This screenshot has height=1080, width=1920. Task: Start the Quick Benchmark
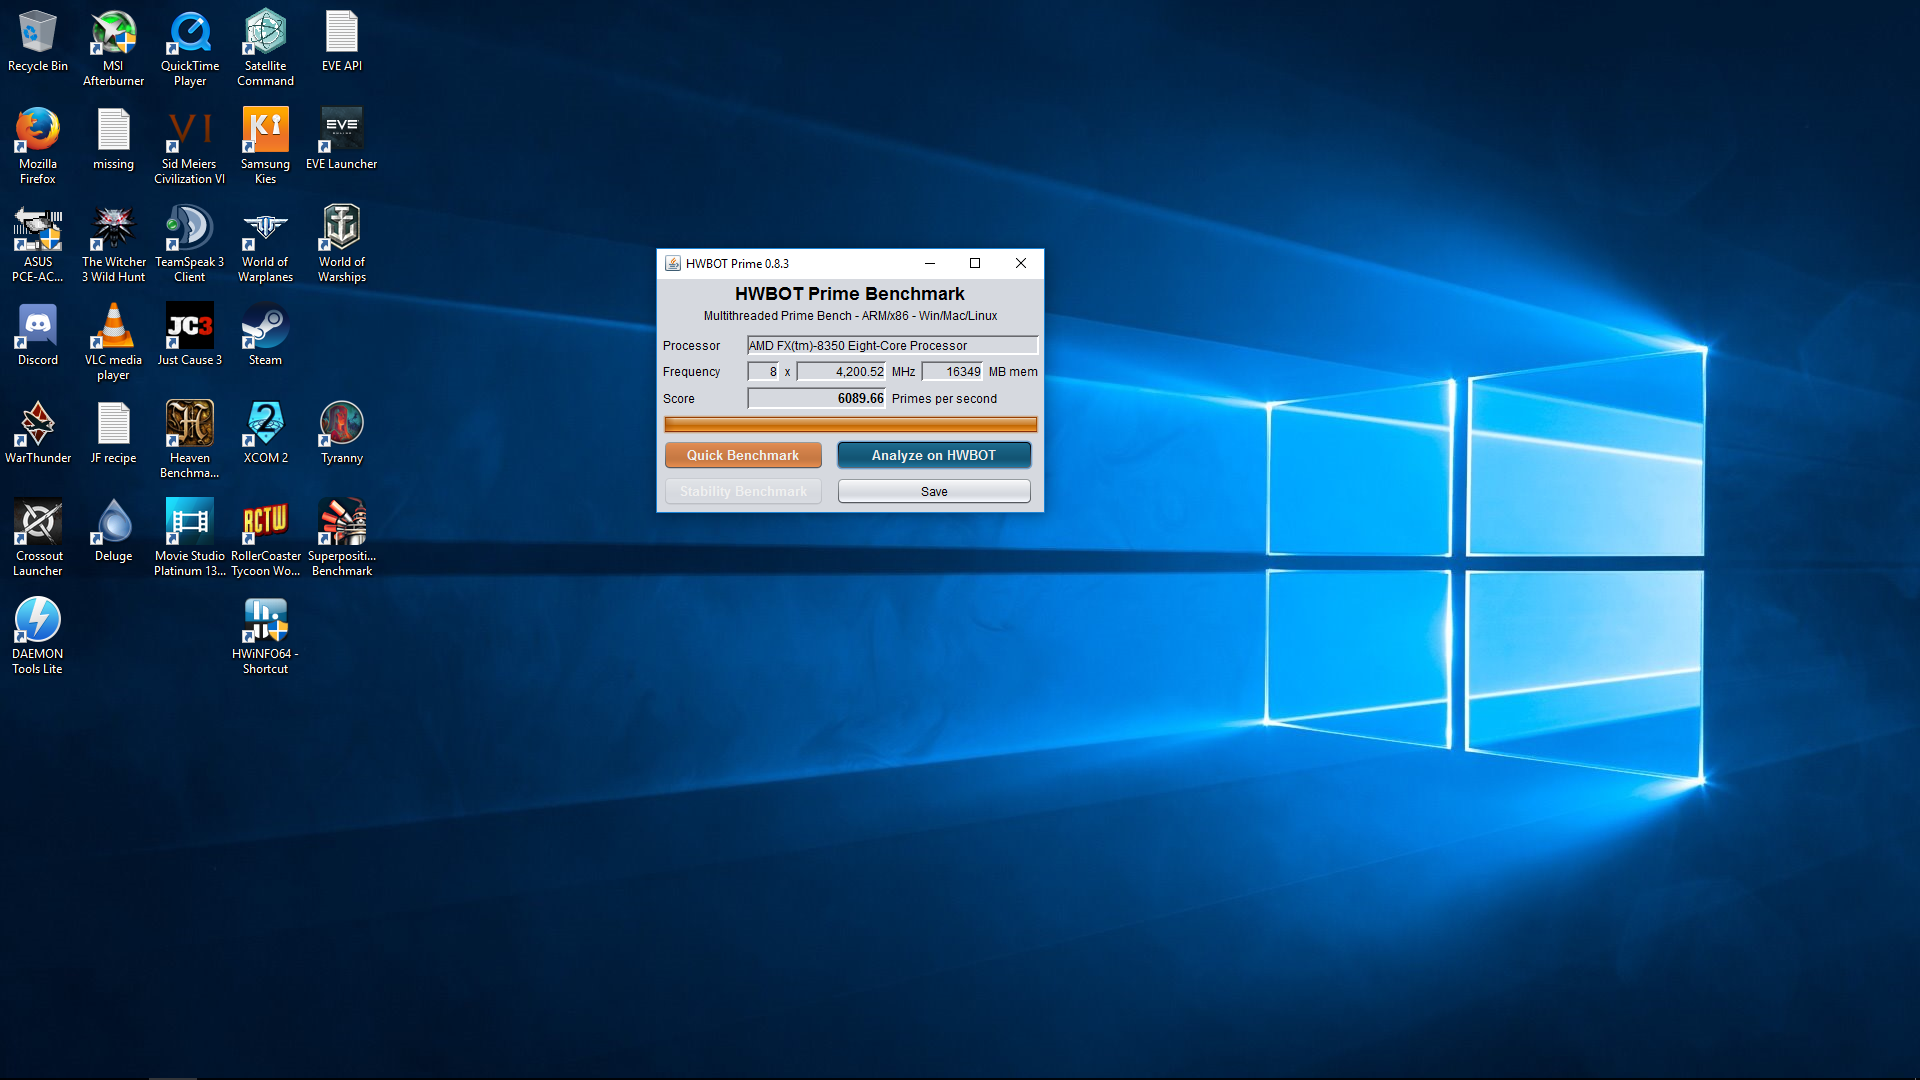click(743, 455)
